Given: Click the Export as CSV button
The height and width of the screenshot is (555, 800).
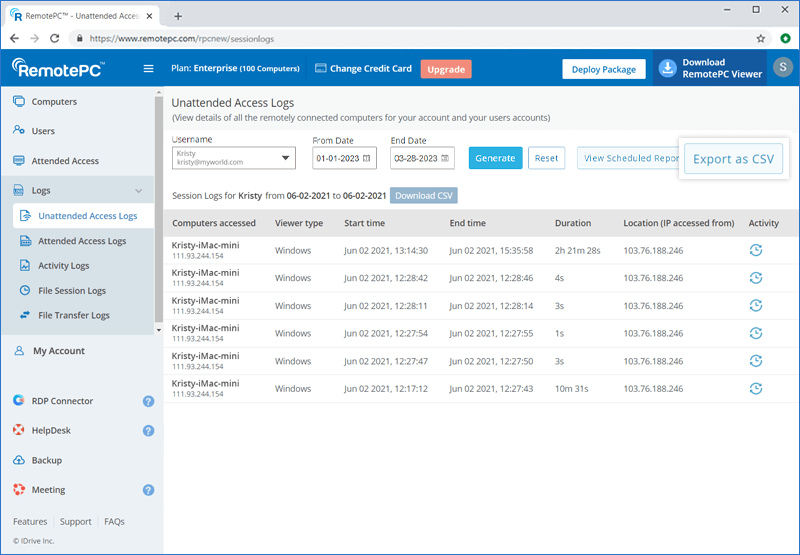Looking at the screenshot, I should (733, 159).
